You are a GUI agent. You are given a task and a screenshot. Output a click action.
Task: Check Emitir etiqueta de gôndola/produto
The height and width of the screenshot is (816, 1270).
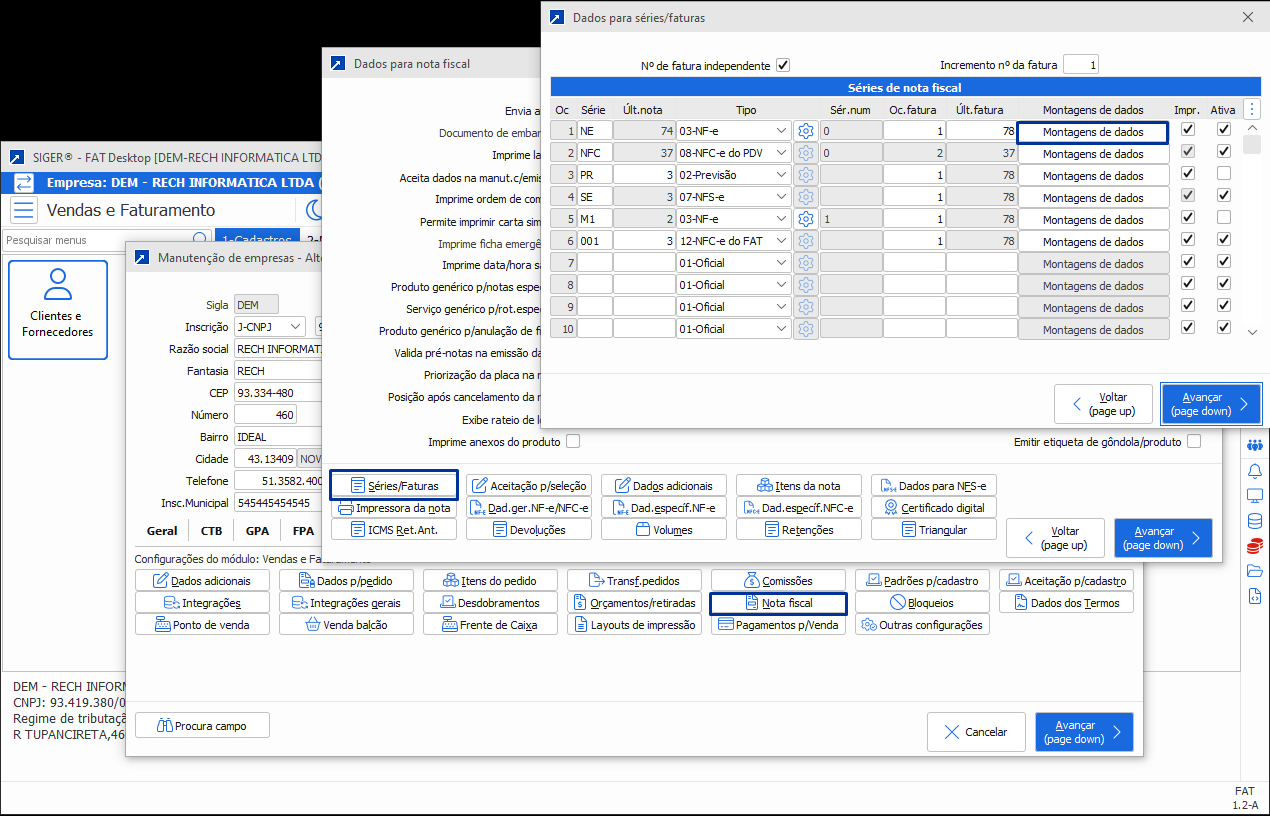(1193, 442)
